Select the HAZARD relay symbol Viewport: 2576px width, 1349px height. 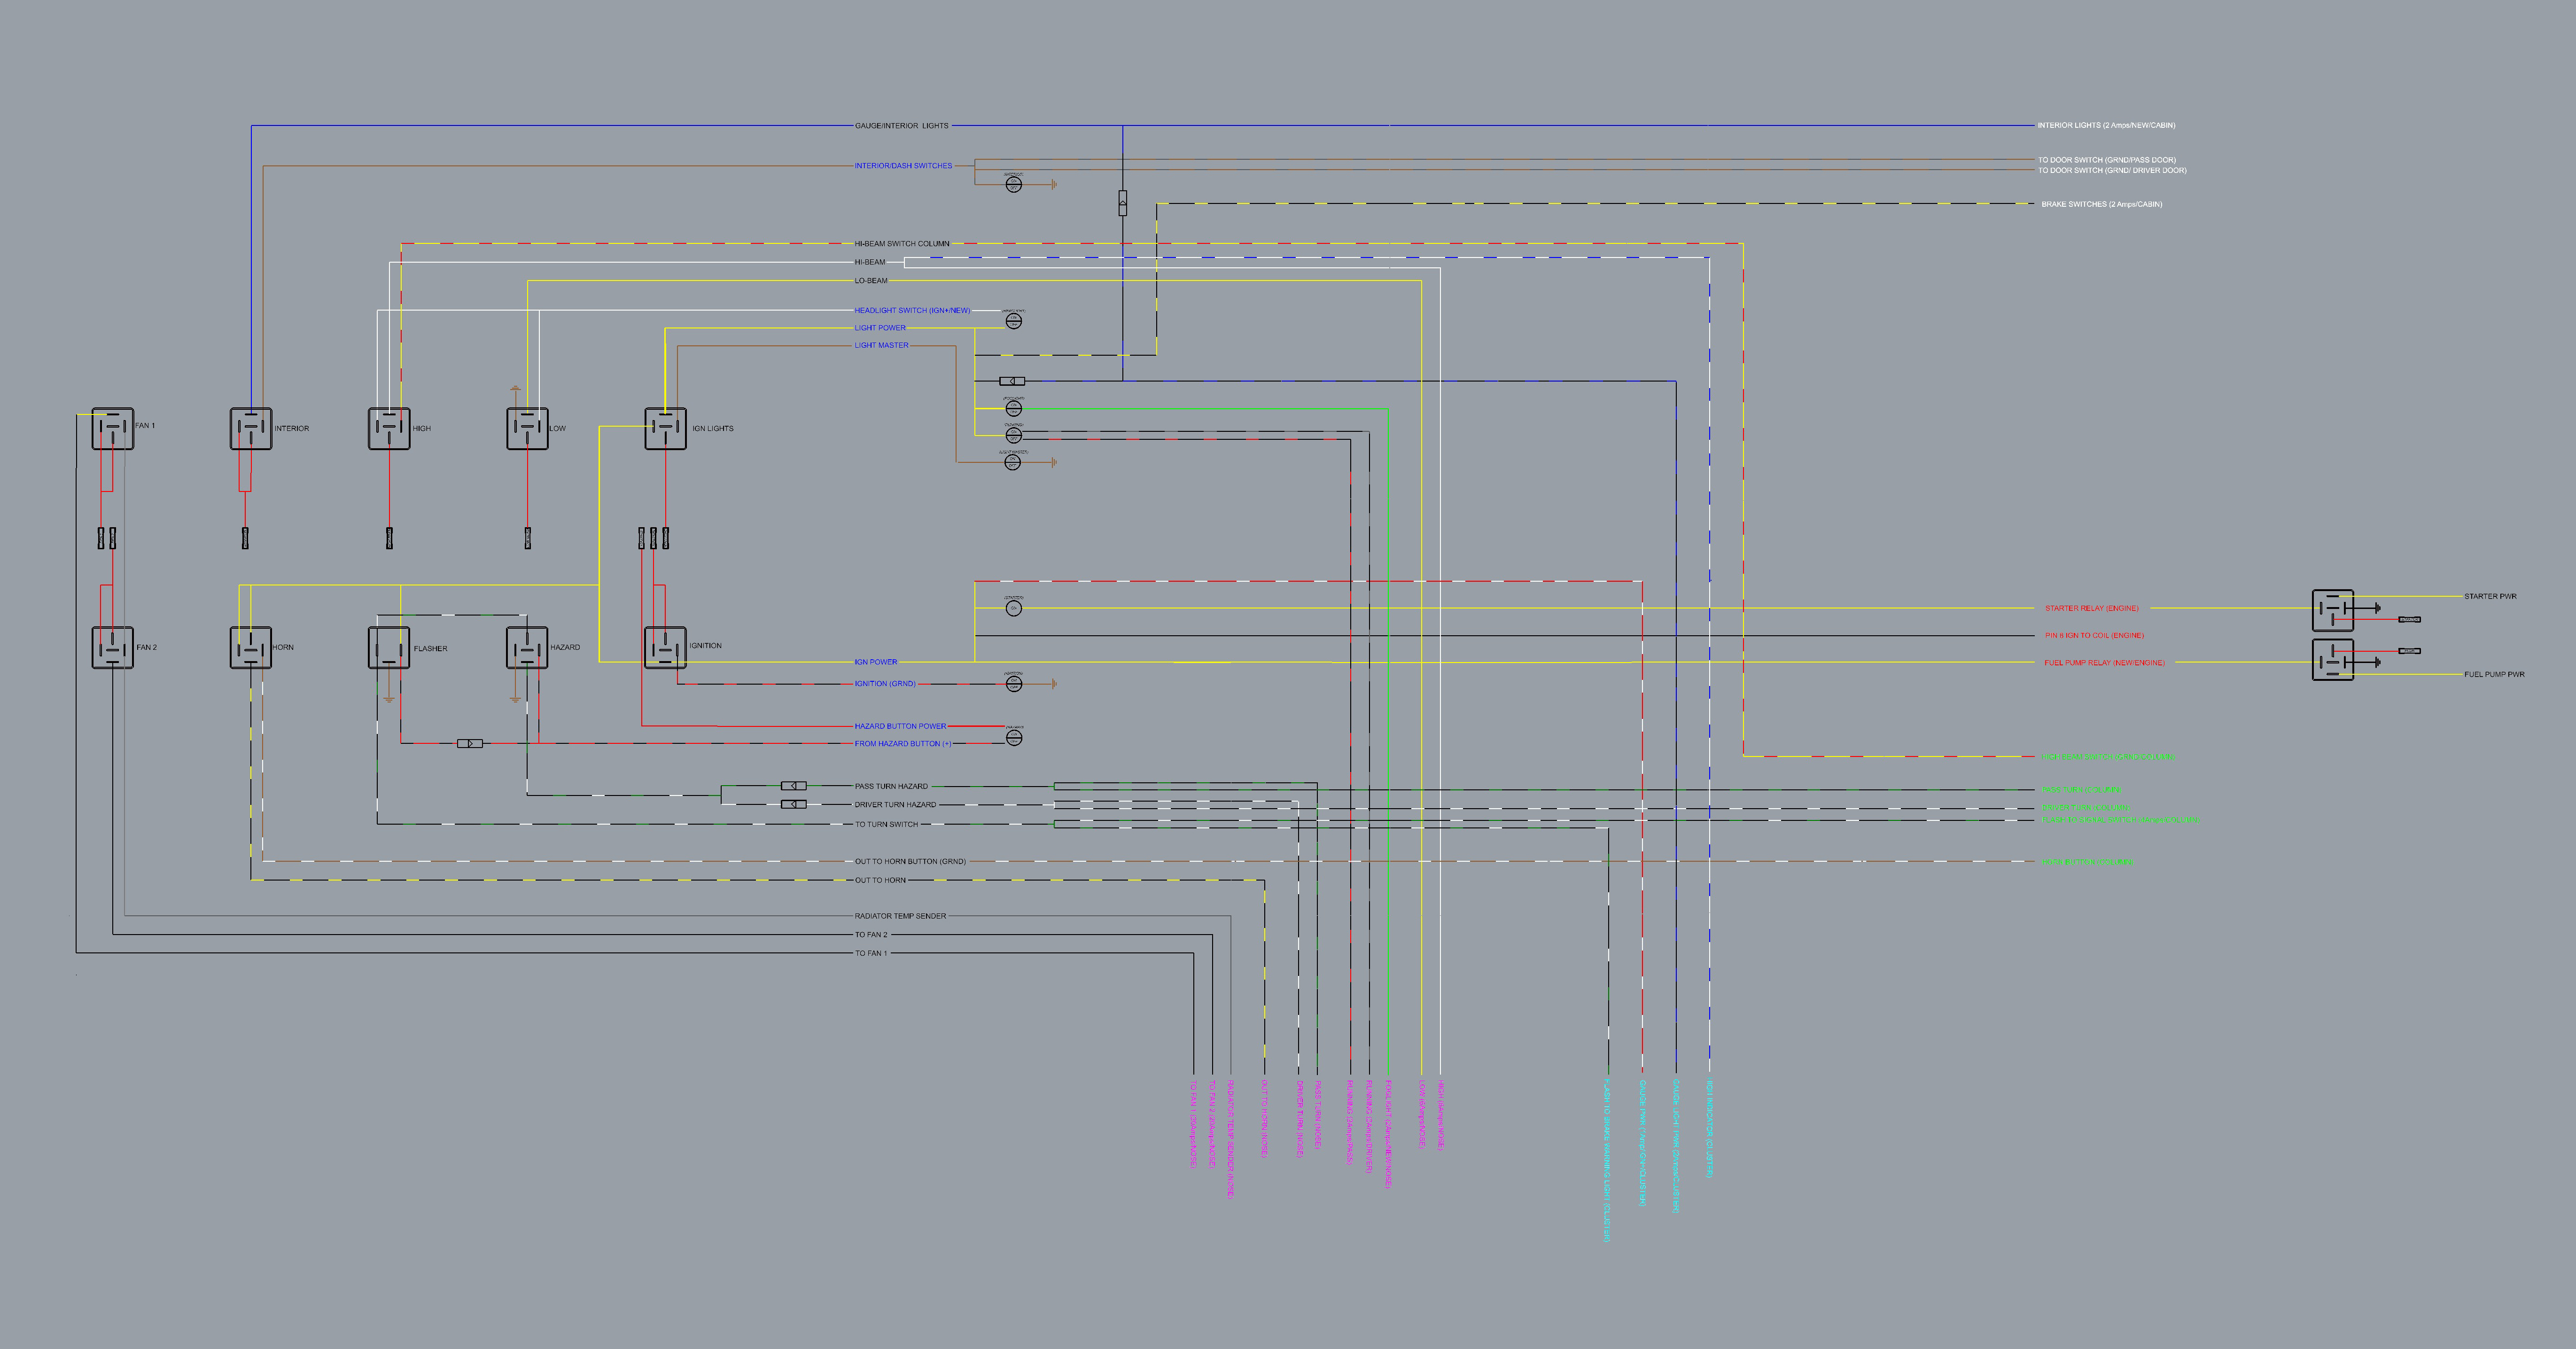[527, 647]
